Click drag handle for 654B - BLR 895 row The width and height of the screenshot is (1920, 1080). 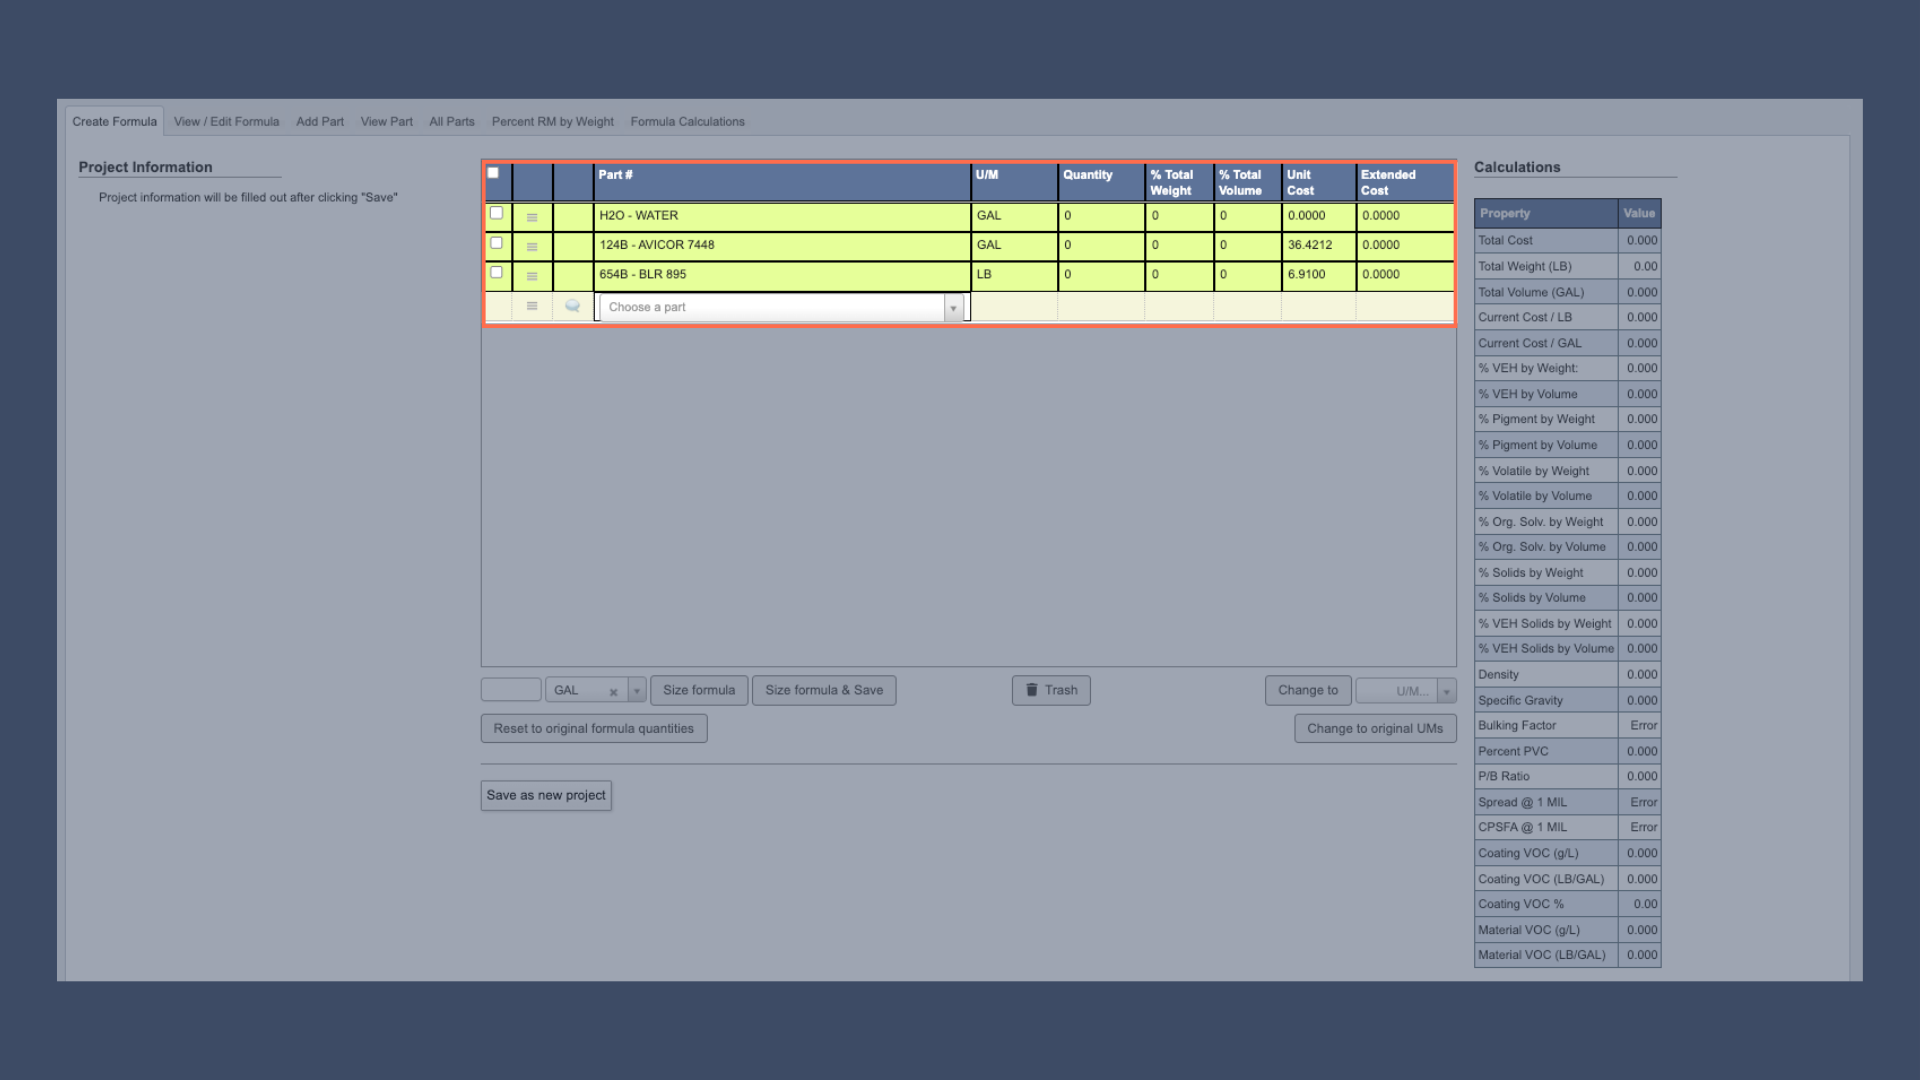532,276
